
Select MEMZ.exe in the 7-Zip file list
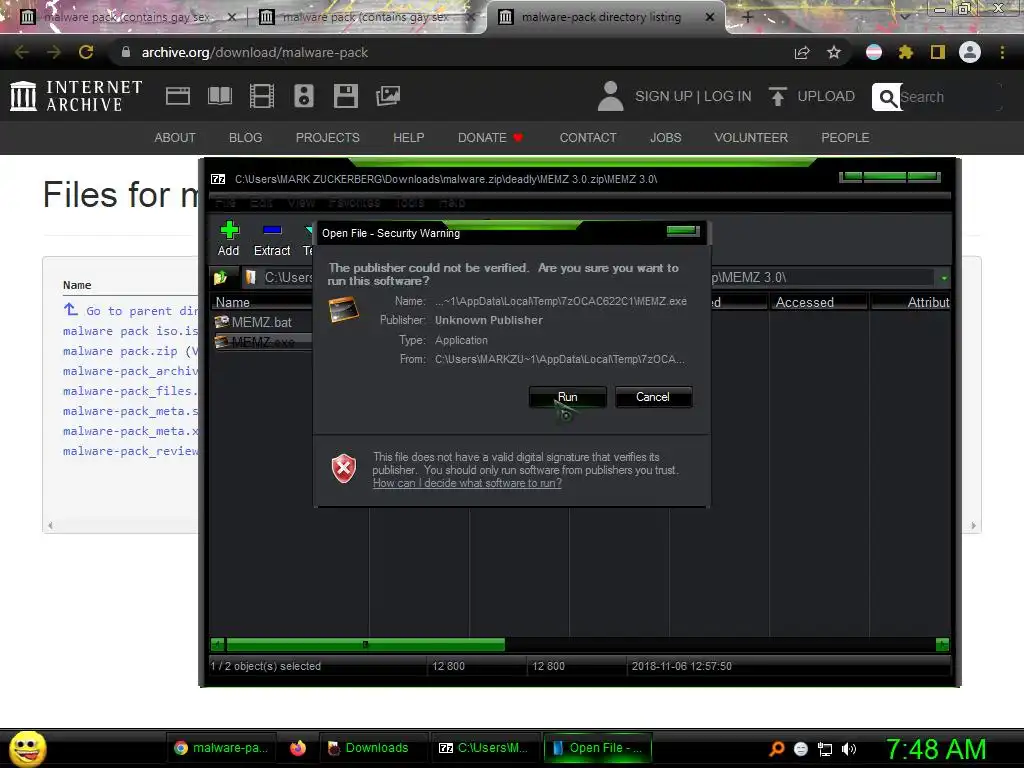coord(261,342)
